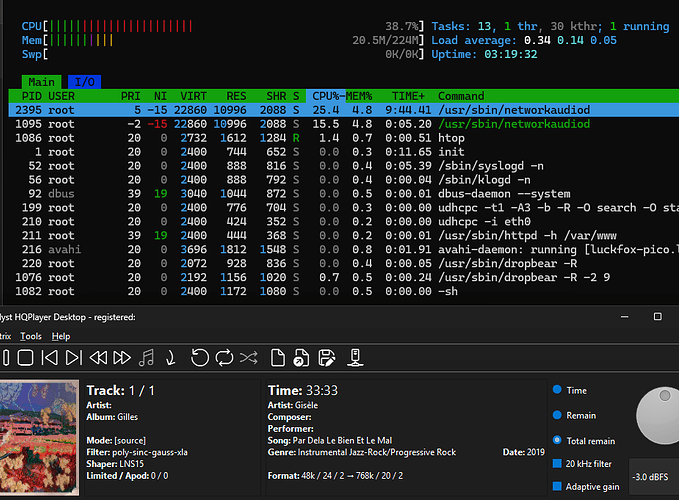679x500 pixels.
Task: Select PID 1095 green networkaudiod process row
Action: (x=344, y=124)
